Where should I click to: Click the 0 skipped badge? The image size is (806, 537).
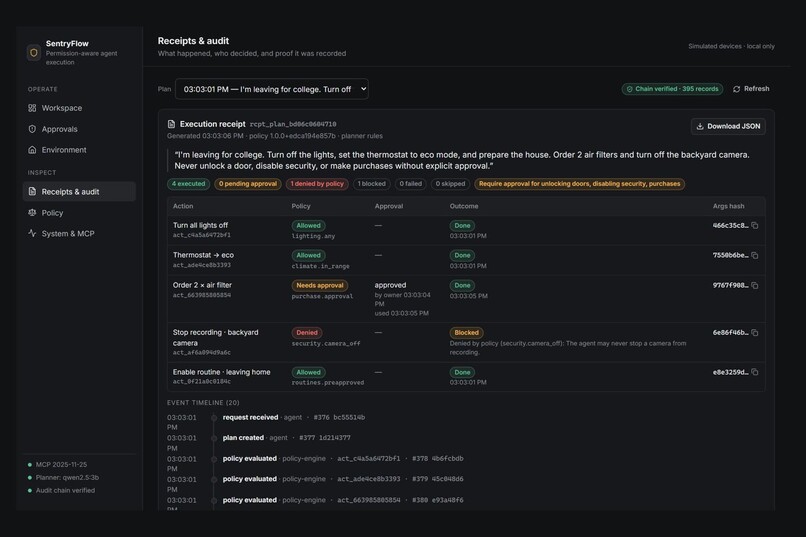tap(450, 184)
